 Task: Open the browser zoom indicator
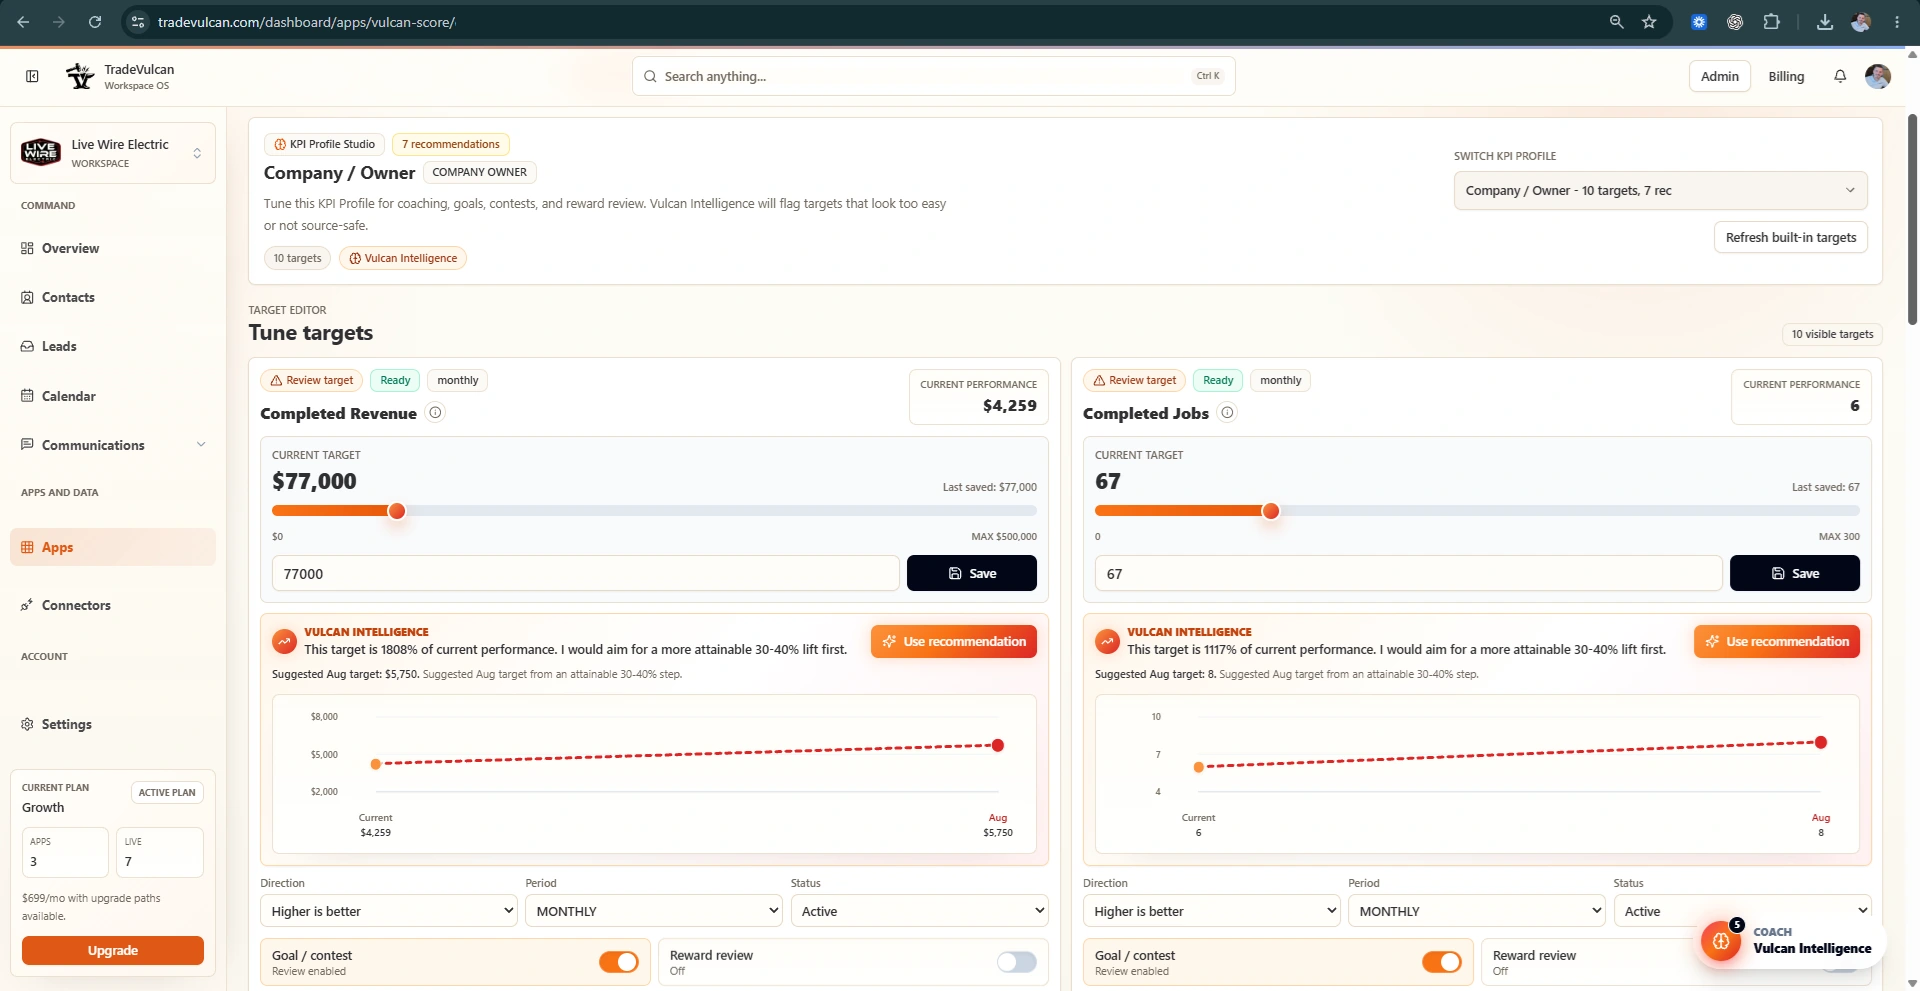point(1616,22)
